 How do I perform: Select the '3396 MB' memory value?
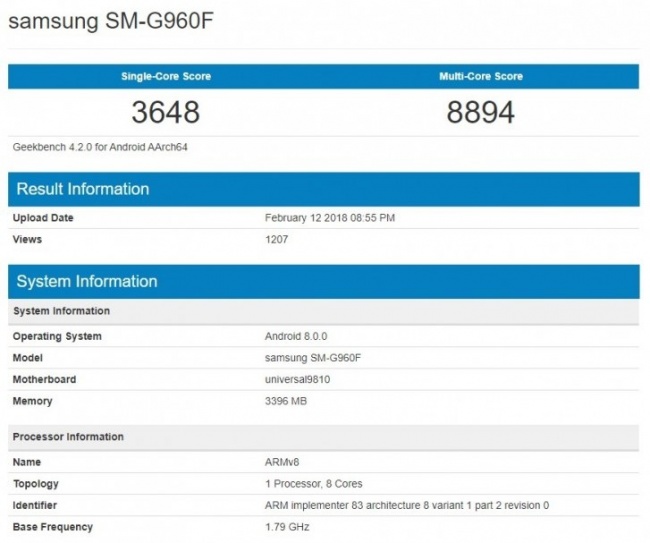(x=286, y=401)
